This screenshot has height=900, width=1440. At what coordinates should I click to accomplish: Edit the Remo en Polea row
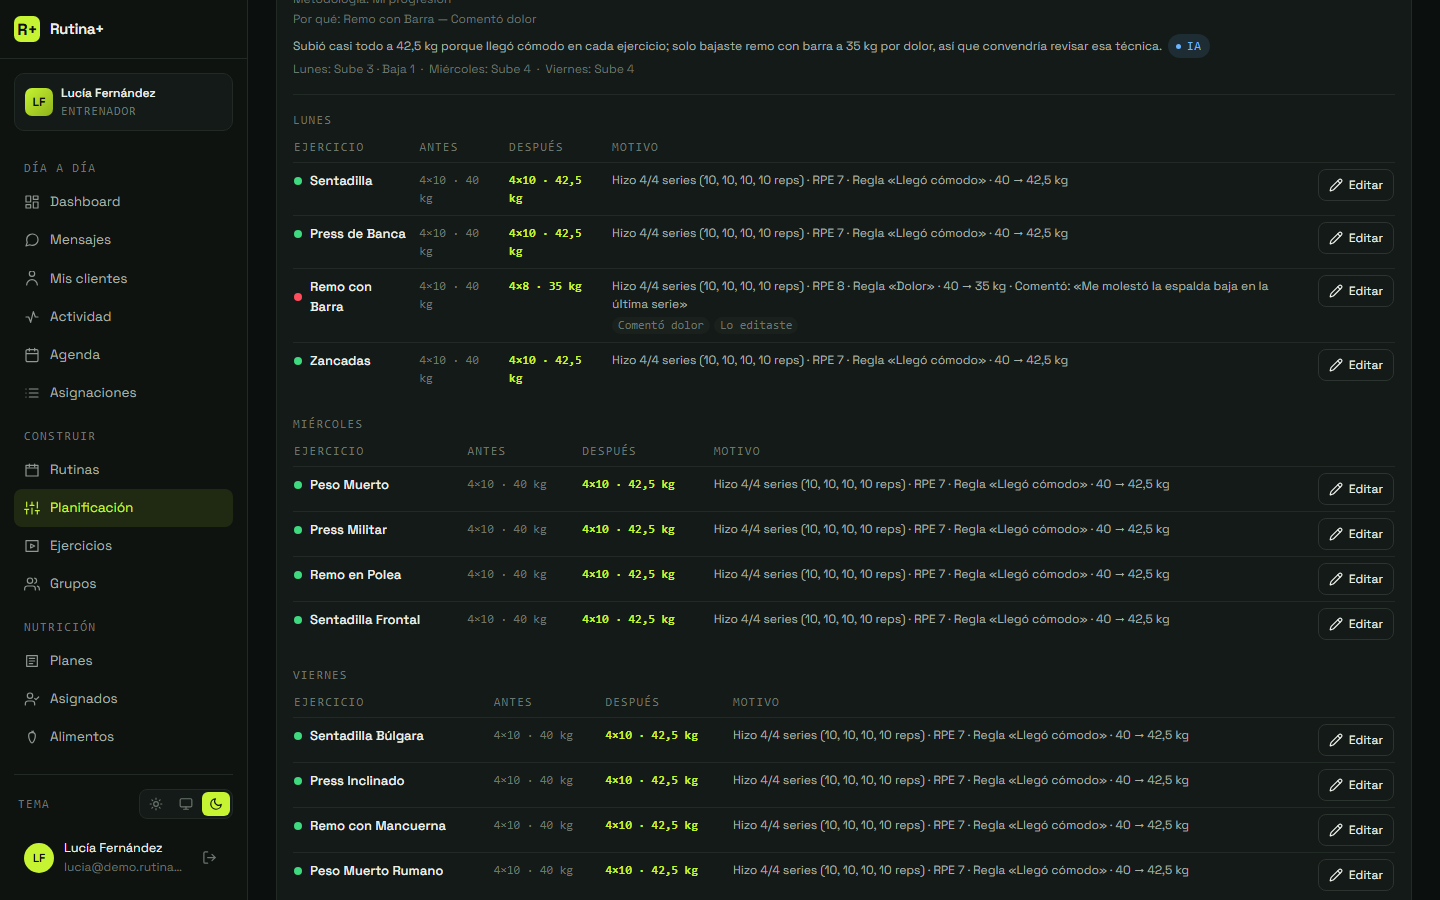pyautogui.click(x=1355, y=579)
